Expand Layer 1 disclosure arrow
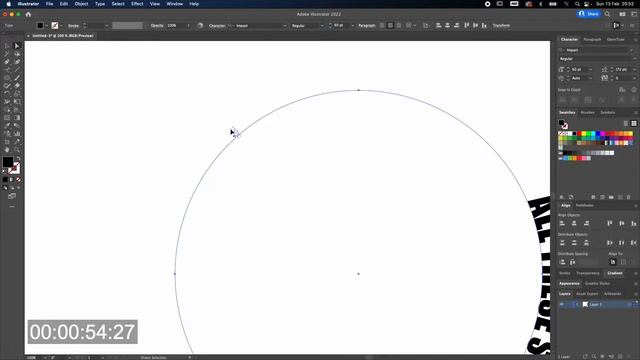 (577, 304)
